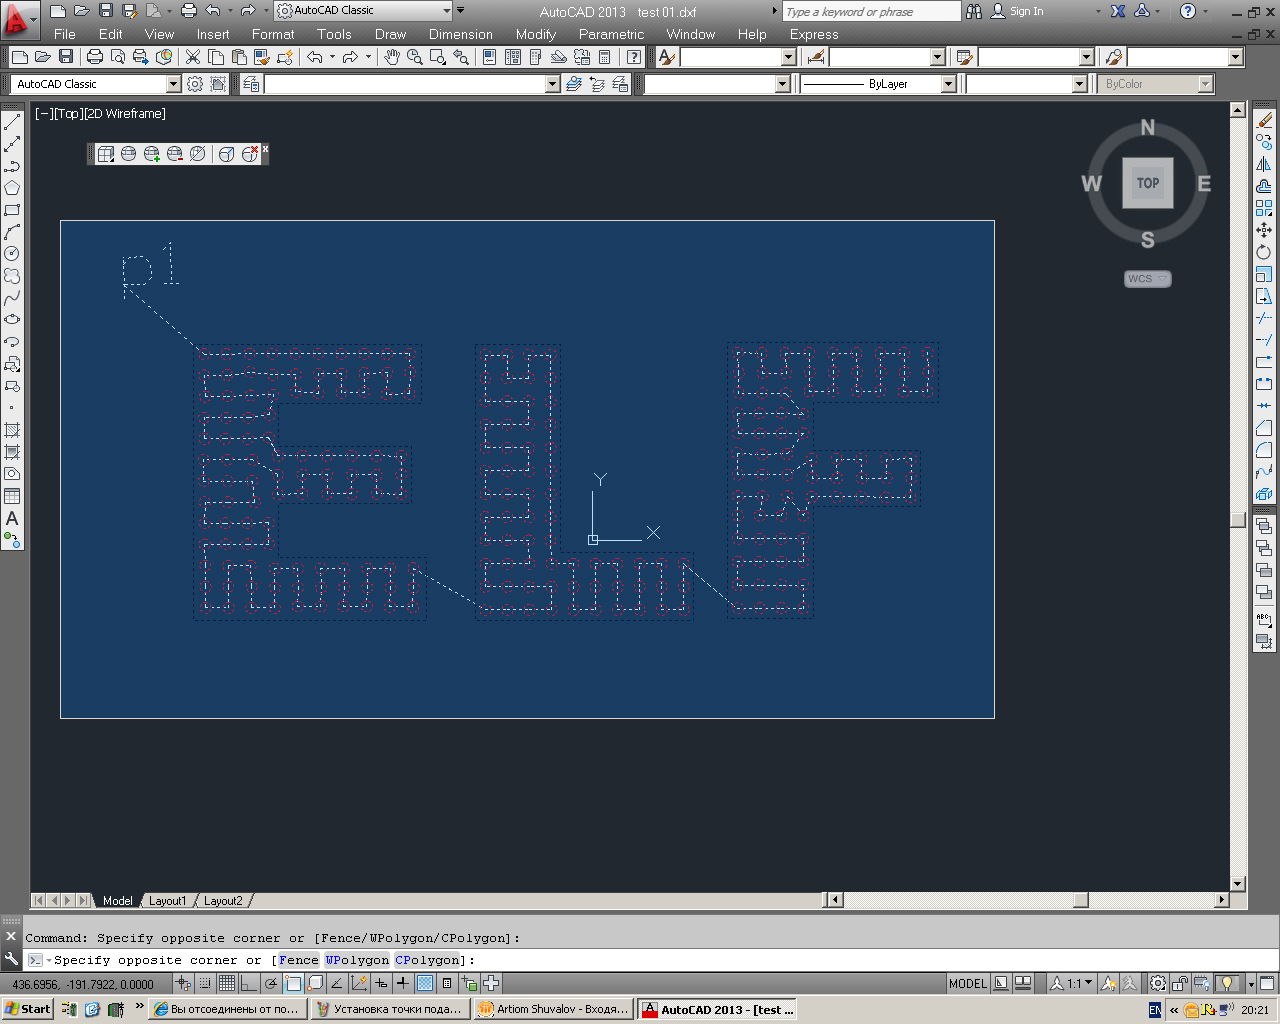This screenshot has width=1280, height=1024.
Task: Click the Help question mark toolbar icon
Action: point(634,58)
